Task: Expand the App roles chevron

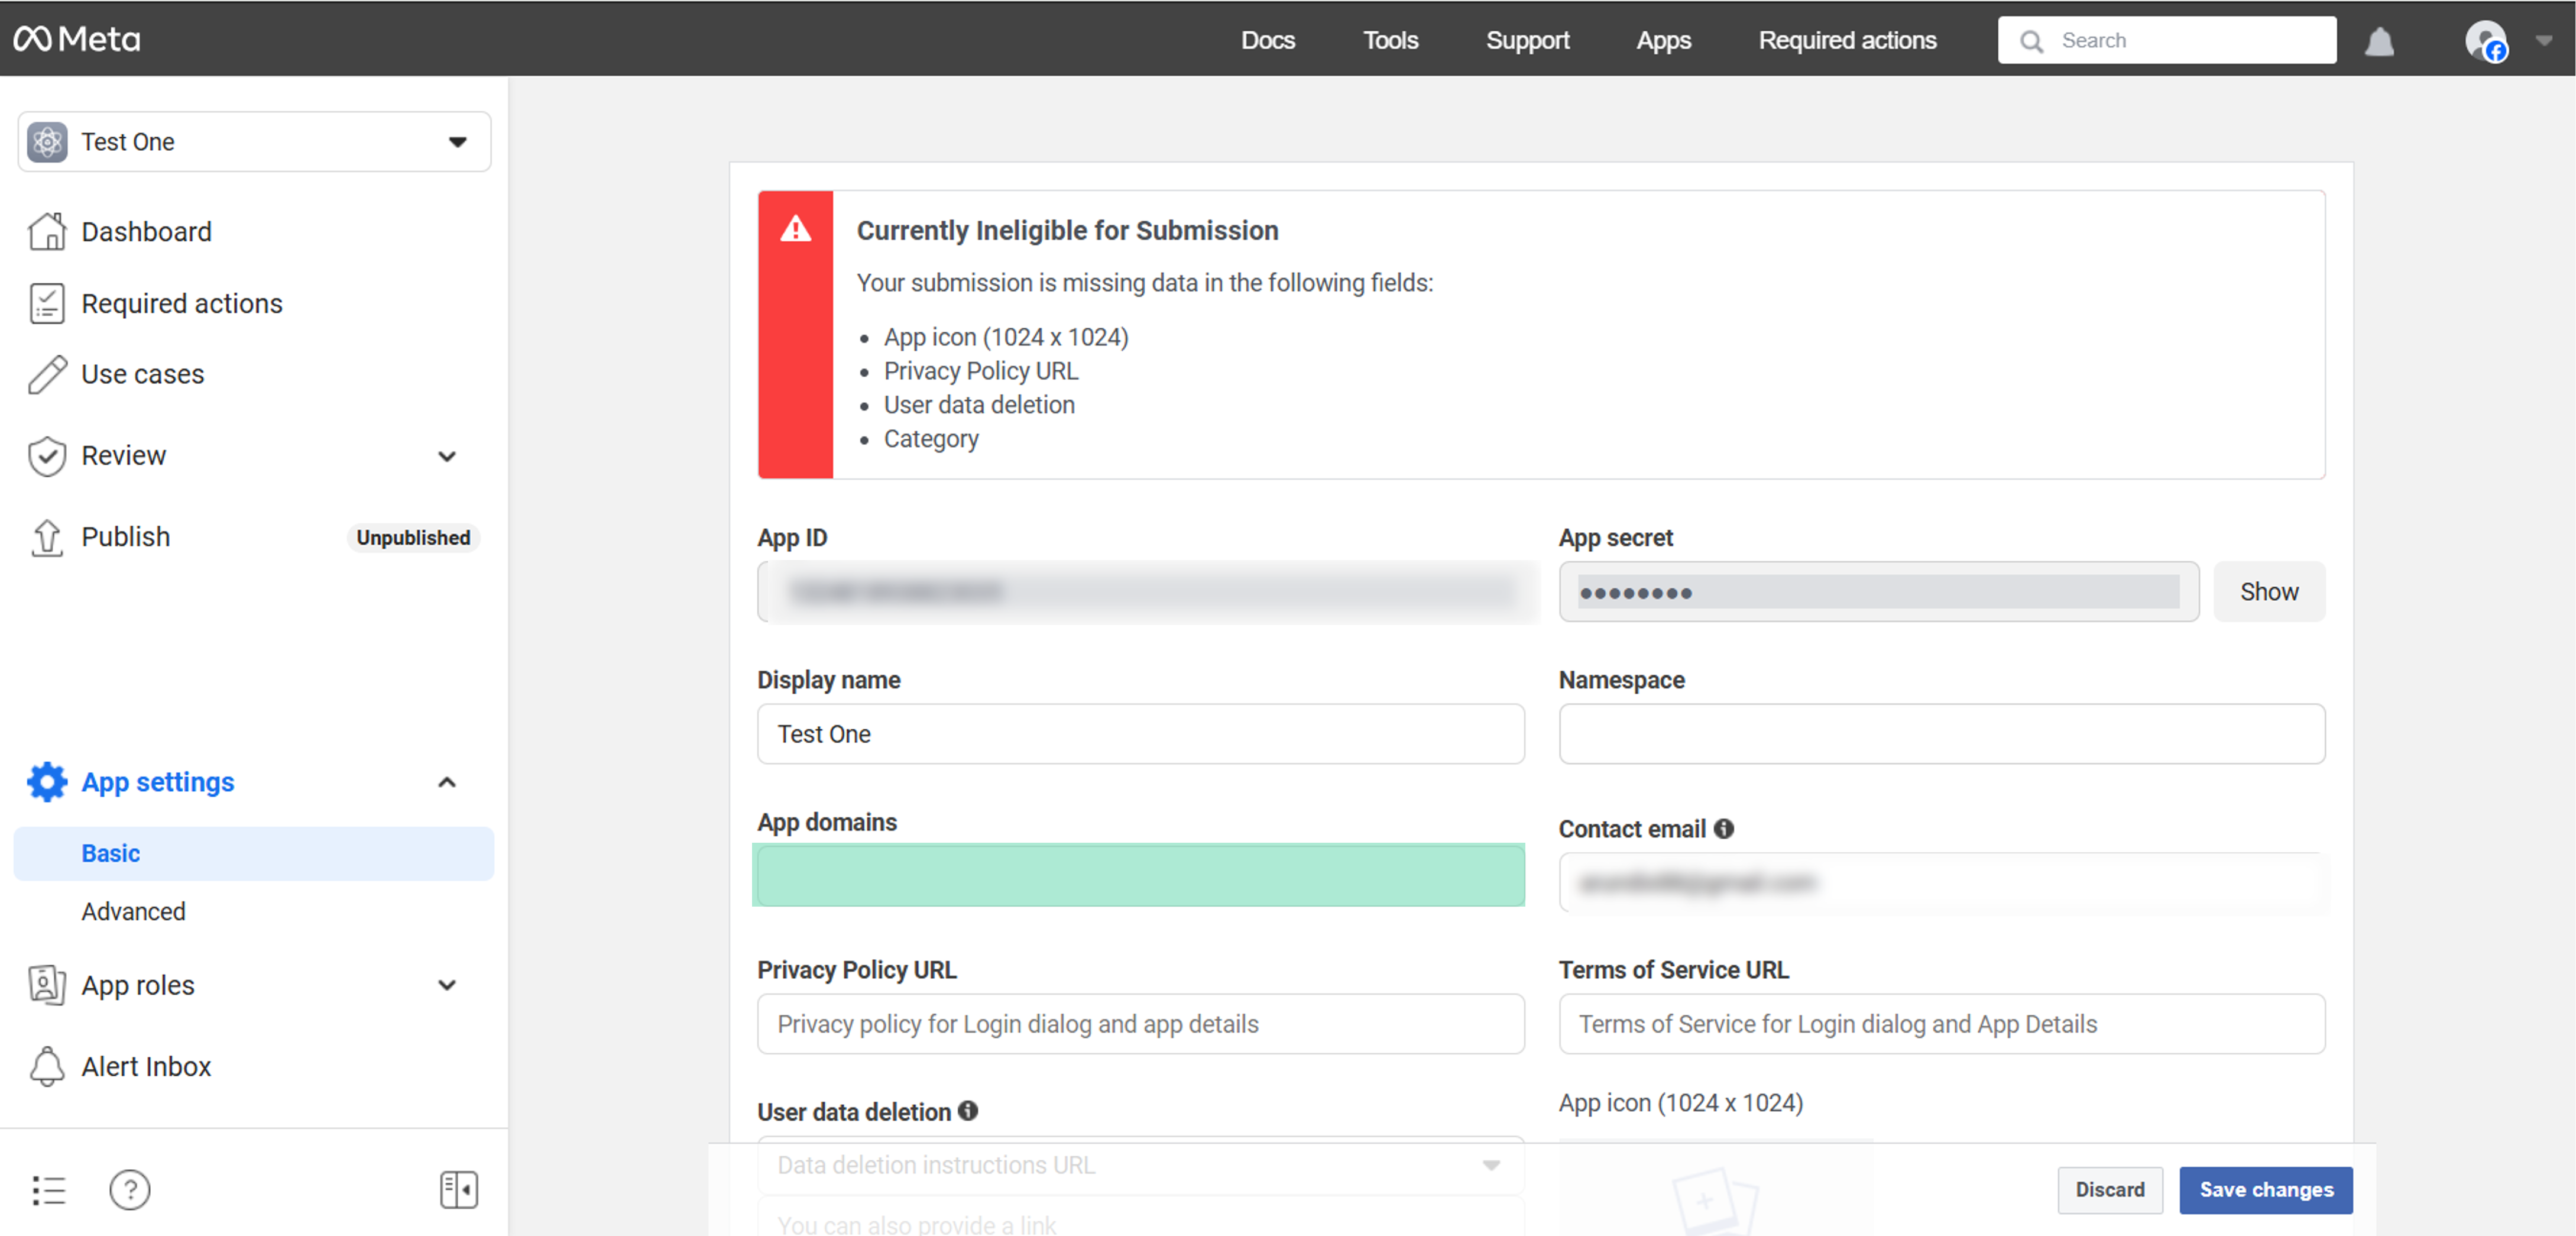Action: [x=447, y=985]
